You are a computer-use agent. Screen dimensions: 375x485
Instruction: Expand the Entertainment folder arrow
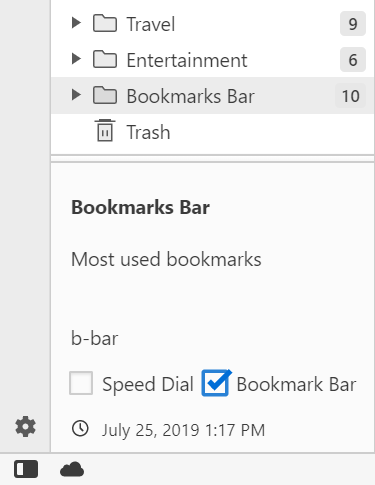pyautogui.click(x=76, y=59)
